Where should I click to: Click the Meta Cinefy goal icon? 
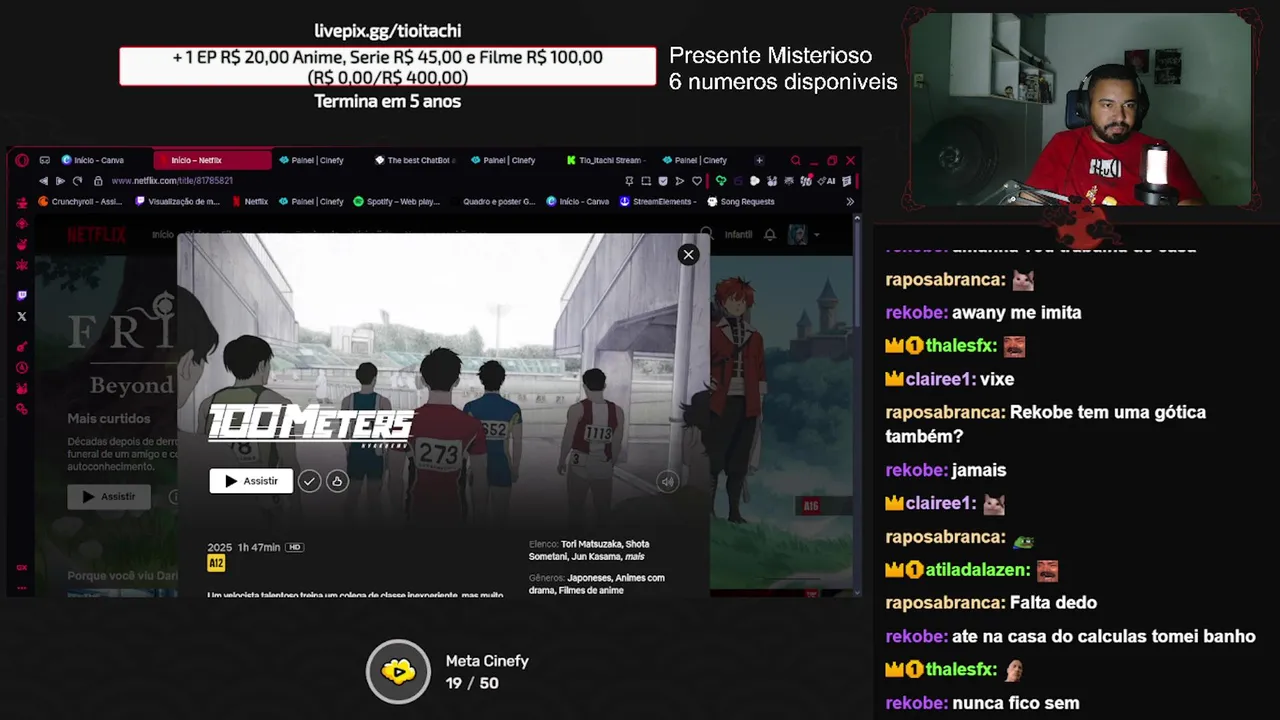click(x=398, y=672)
